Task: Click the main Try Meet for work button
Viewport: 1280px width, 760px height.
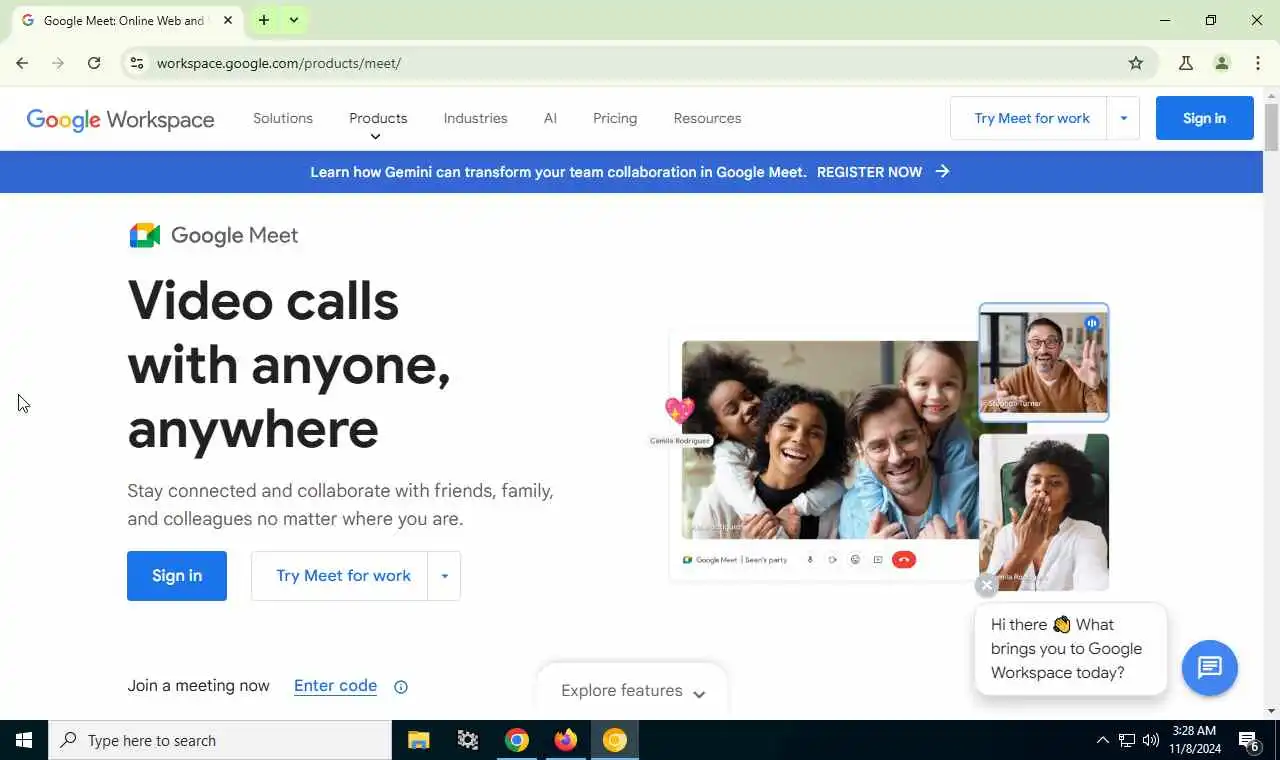Action: click(x=341, y=576)
